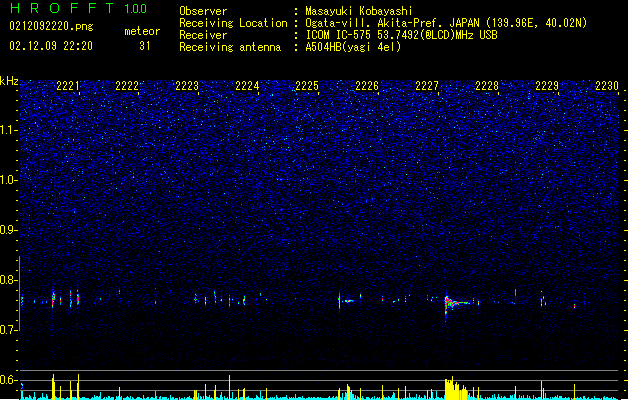This screenshot has width=629, height=400.
Task: Click the 2222 time marker
Action: click(x=127, y=86)
